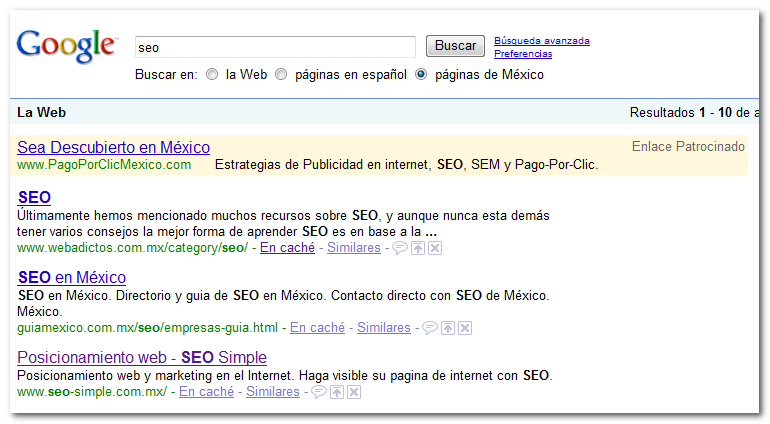This screenshot has height=424, width=770.
Task: Click the www.PagoPorClicMexico.com URL text
Action: pyautogui.click(x=104, y=165)
